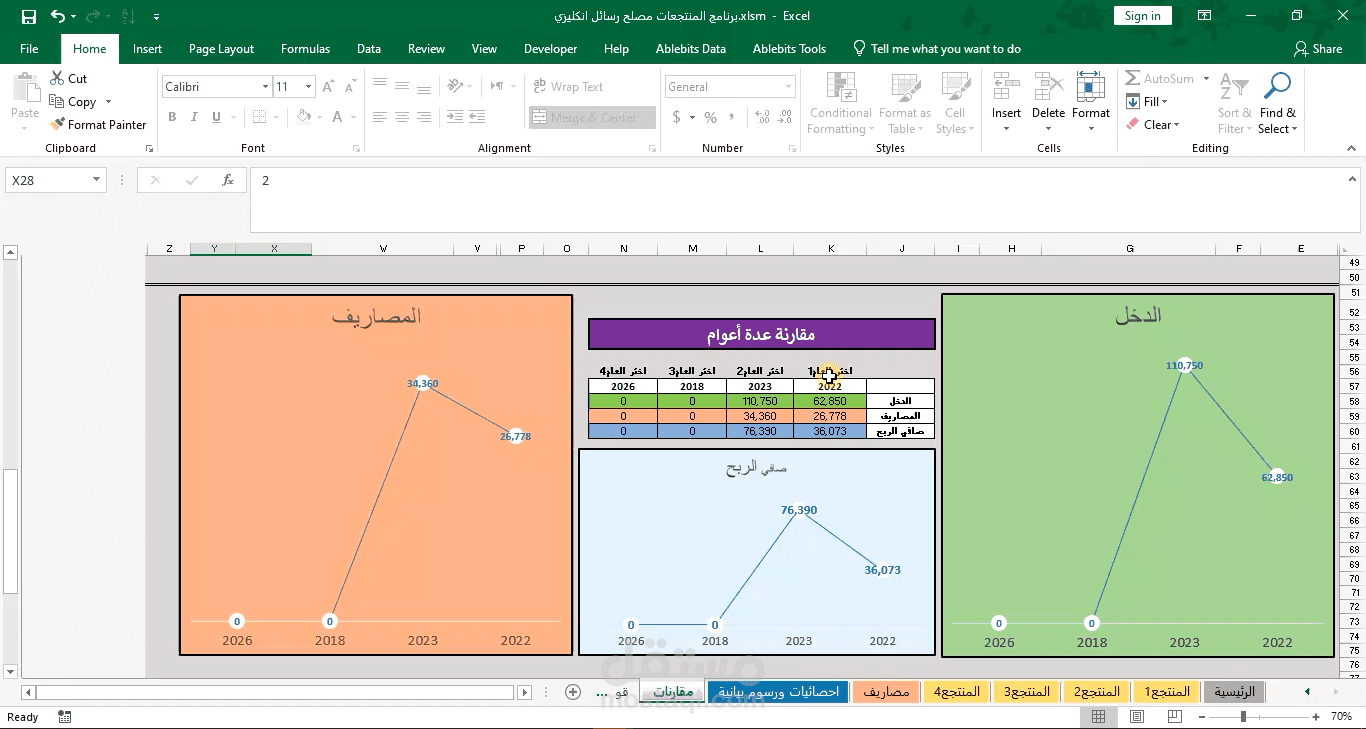
Task: Click the Cut scissors icon
Action: point(57,78)
